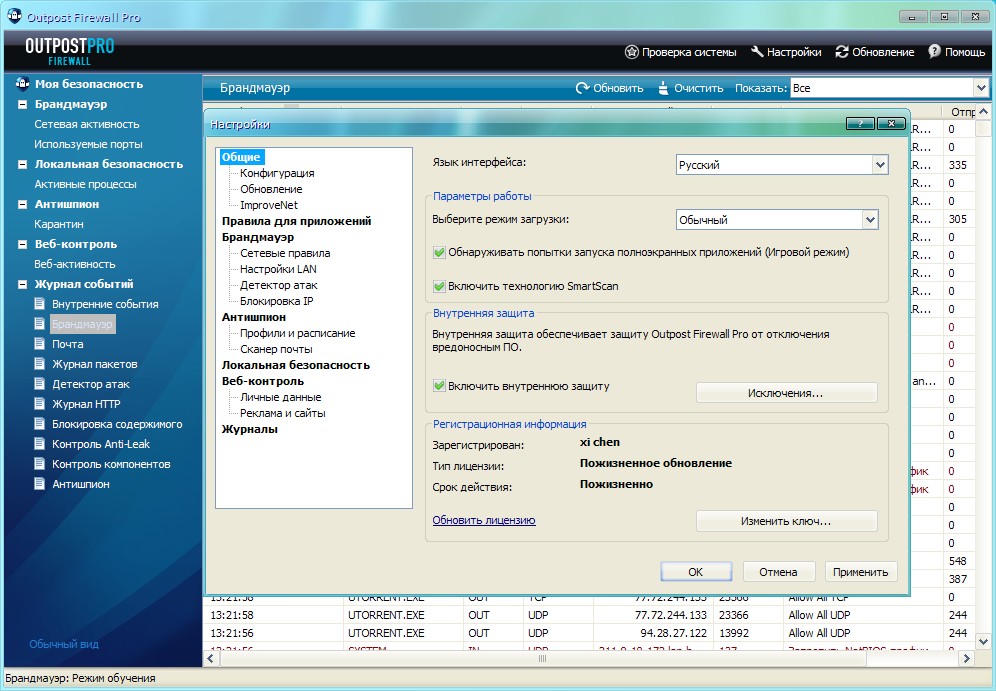Select Сканер почты in settings tree
The height and width of the screenshot is (691, 996).
[276, 349]
